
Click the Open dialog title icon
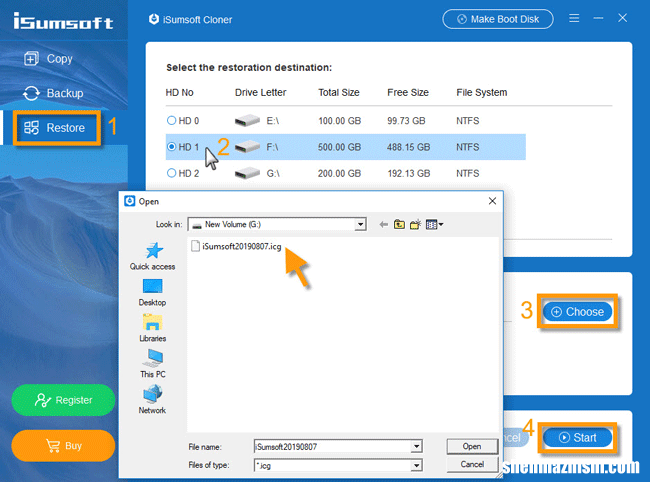point(130,201)
